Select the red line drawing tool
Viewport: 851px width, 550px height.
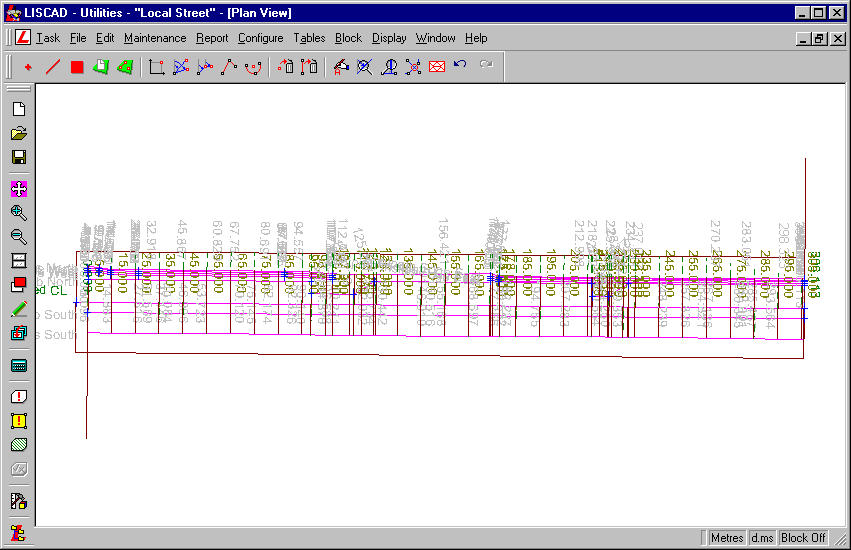tap(53, 67)
